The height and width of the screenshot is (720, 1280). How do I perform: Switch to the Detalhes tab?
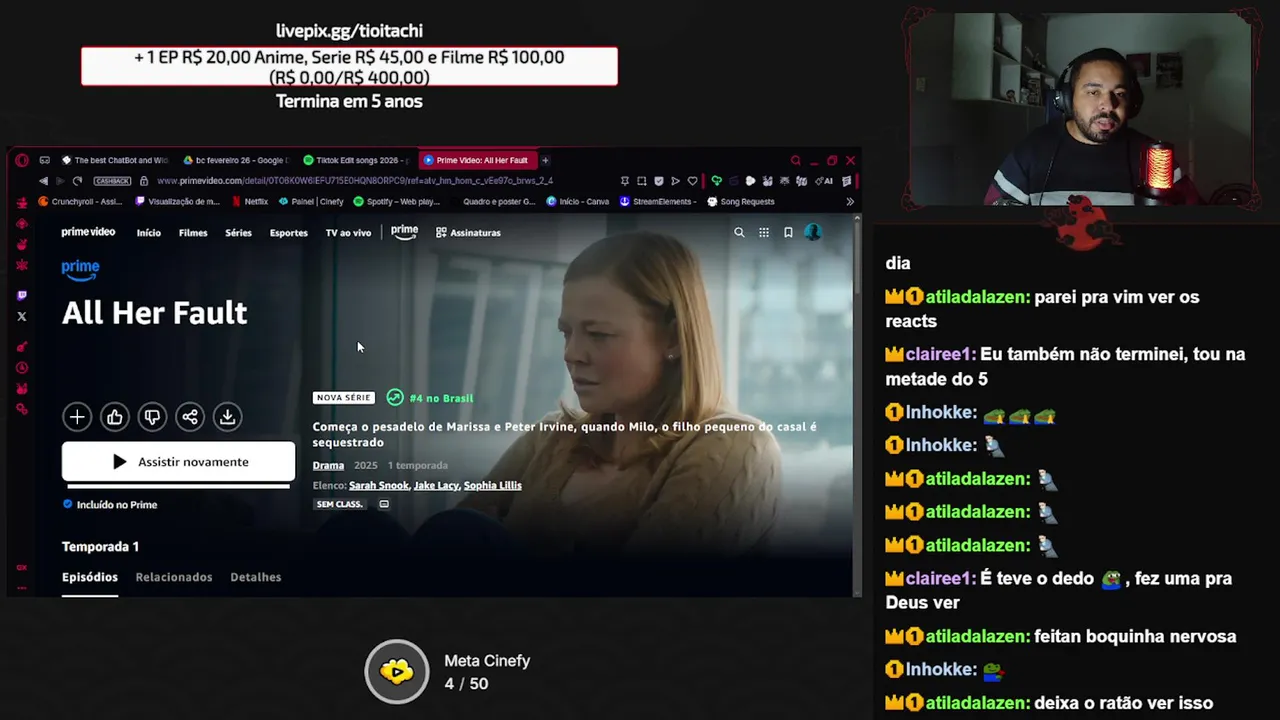[x=256, y=577]
